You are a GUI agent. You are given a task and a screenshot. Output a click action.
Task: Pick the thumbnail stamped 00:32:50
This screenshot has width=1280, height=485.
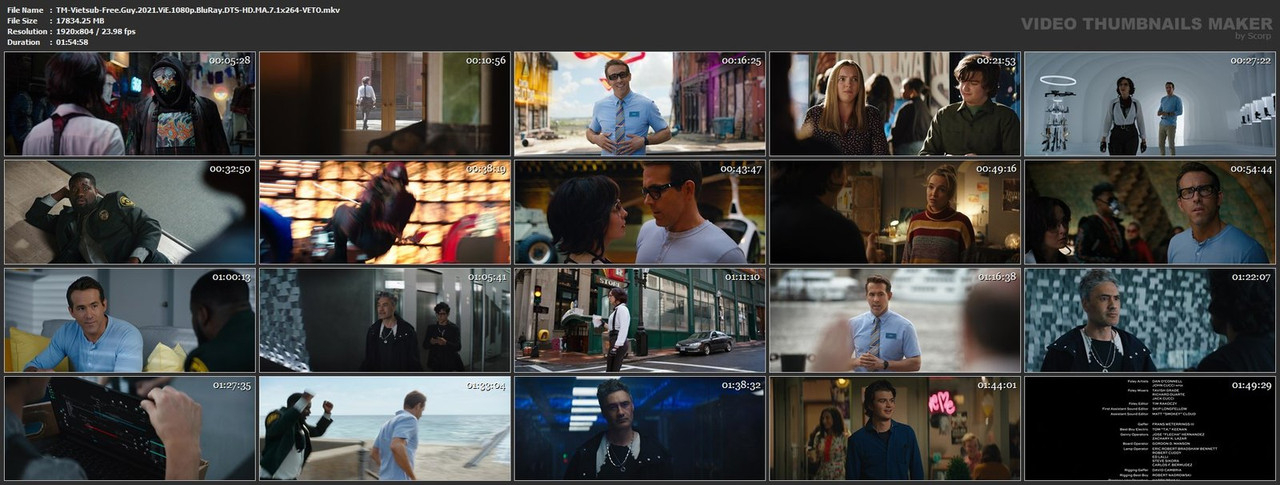[x=130, y=212]
